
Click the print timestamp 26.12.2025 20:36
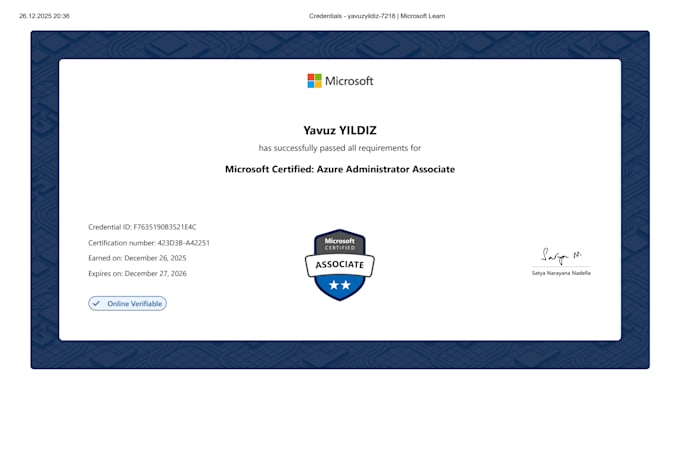click(44, 16)
